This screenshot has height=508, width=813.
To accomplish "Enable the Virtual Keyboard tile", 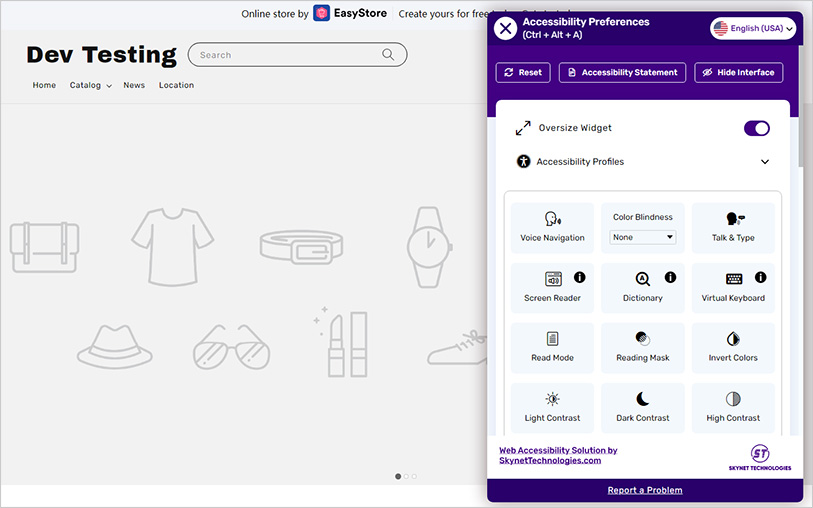I will coord(733,288).
